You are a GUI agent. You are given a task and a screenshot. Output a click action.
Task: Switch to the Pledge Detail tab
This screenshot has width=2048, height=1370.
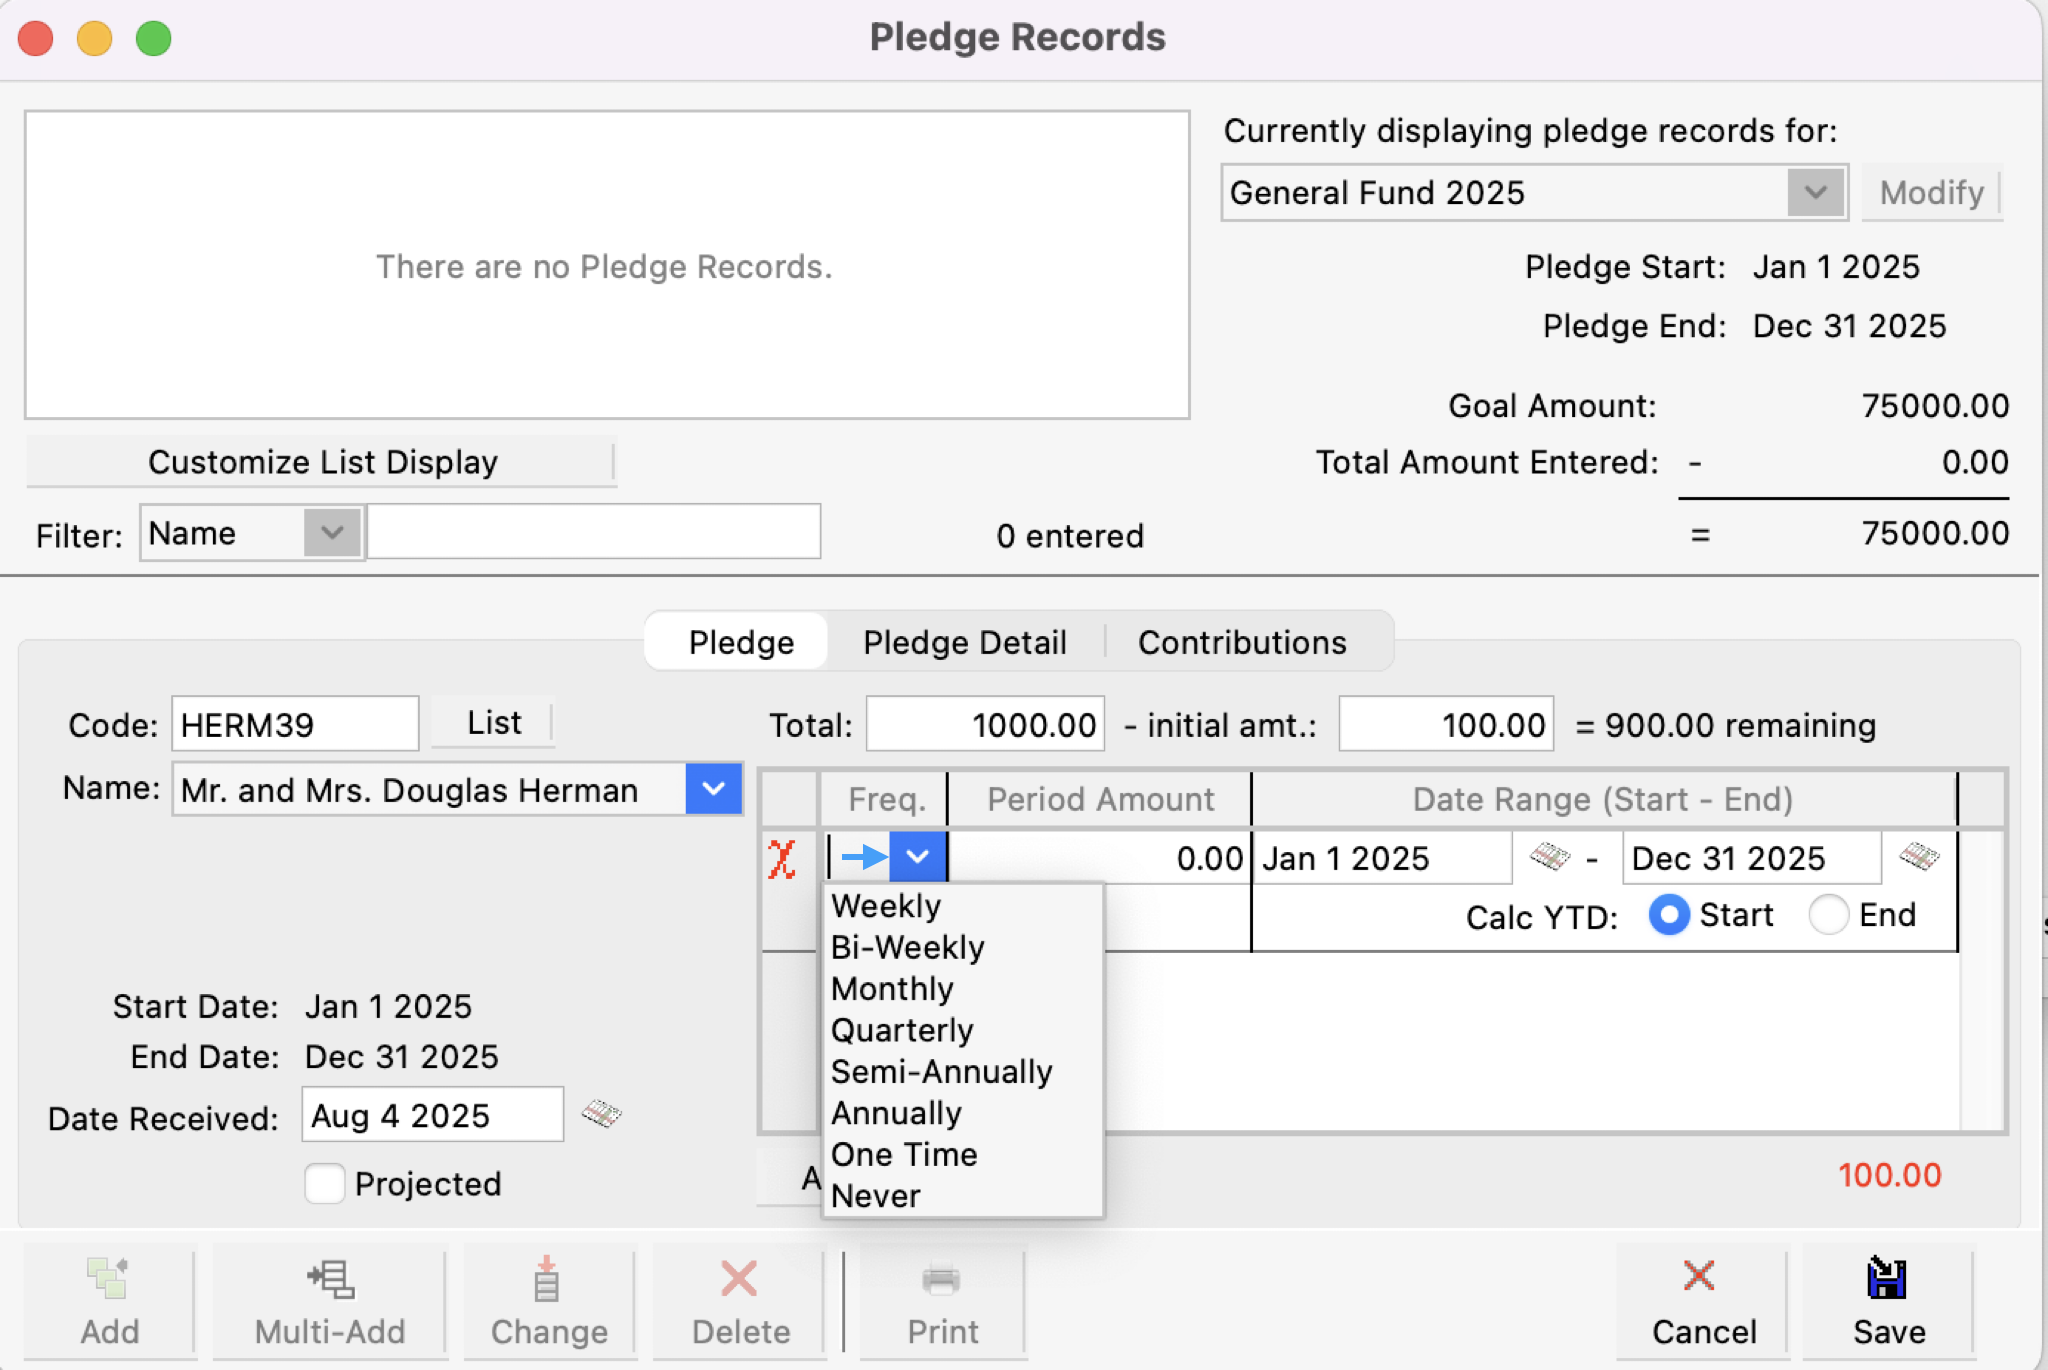[x=963, y=642]
